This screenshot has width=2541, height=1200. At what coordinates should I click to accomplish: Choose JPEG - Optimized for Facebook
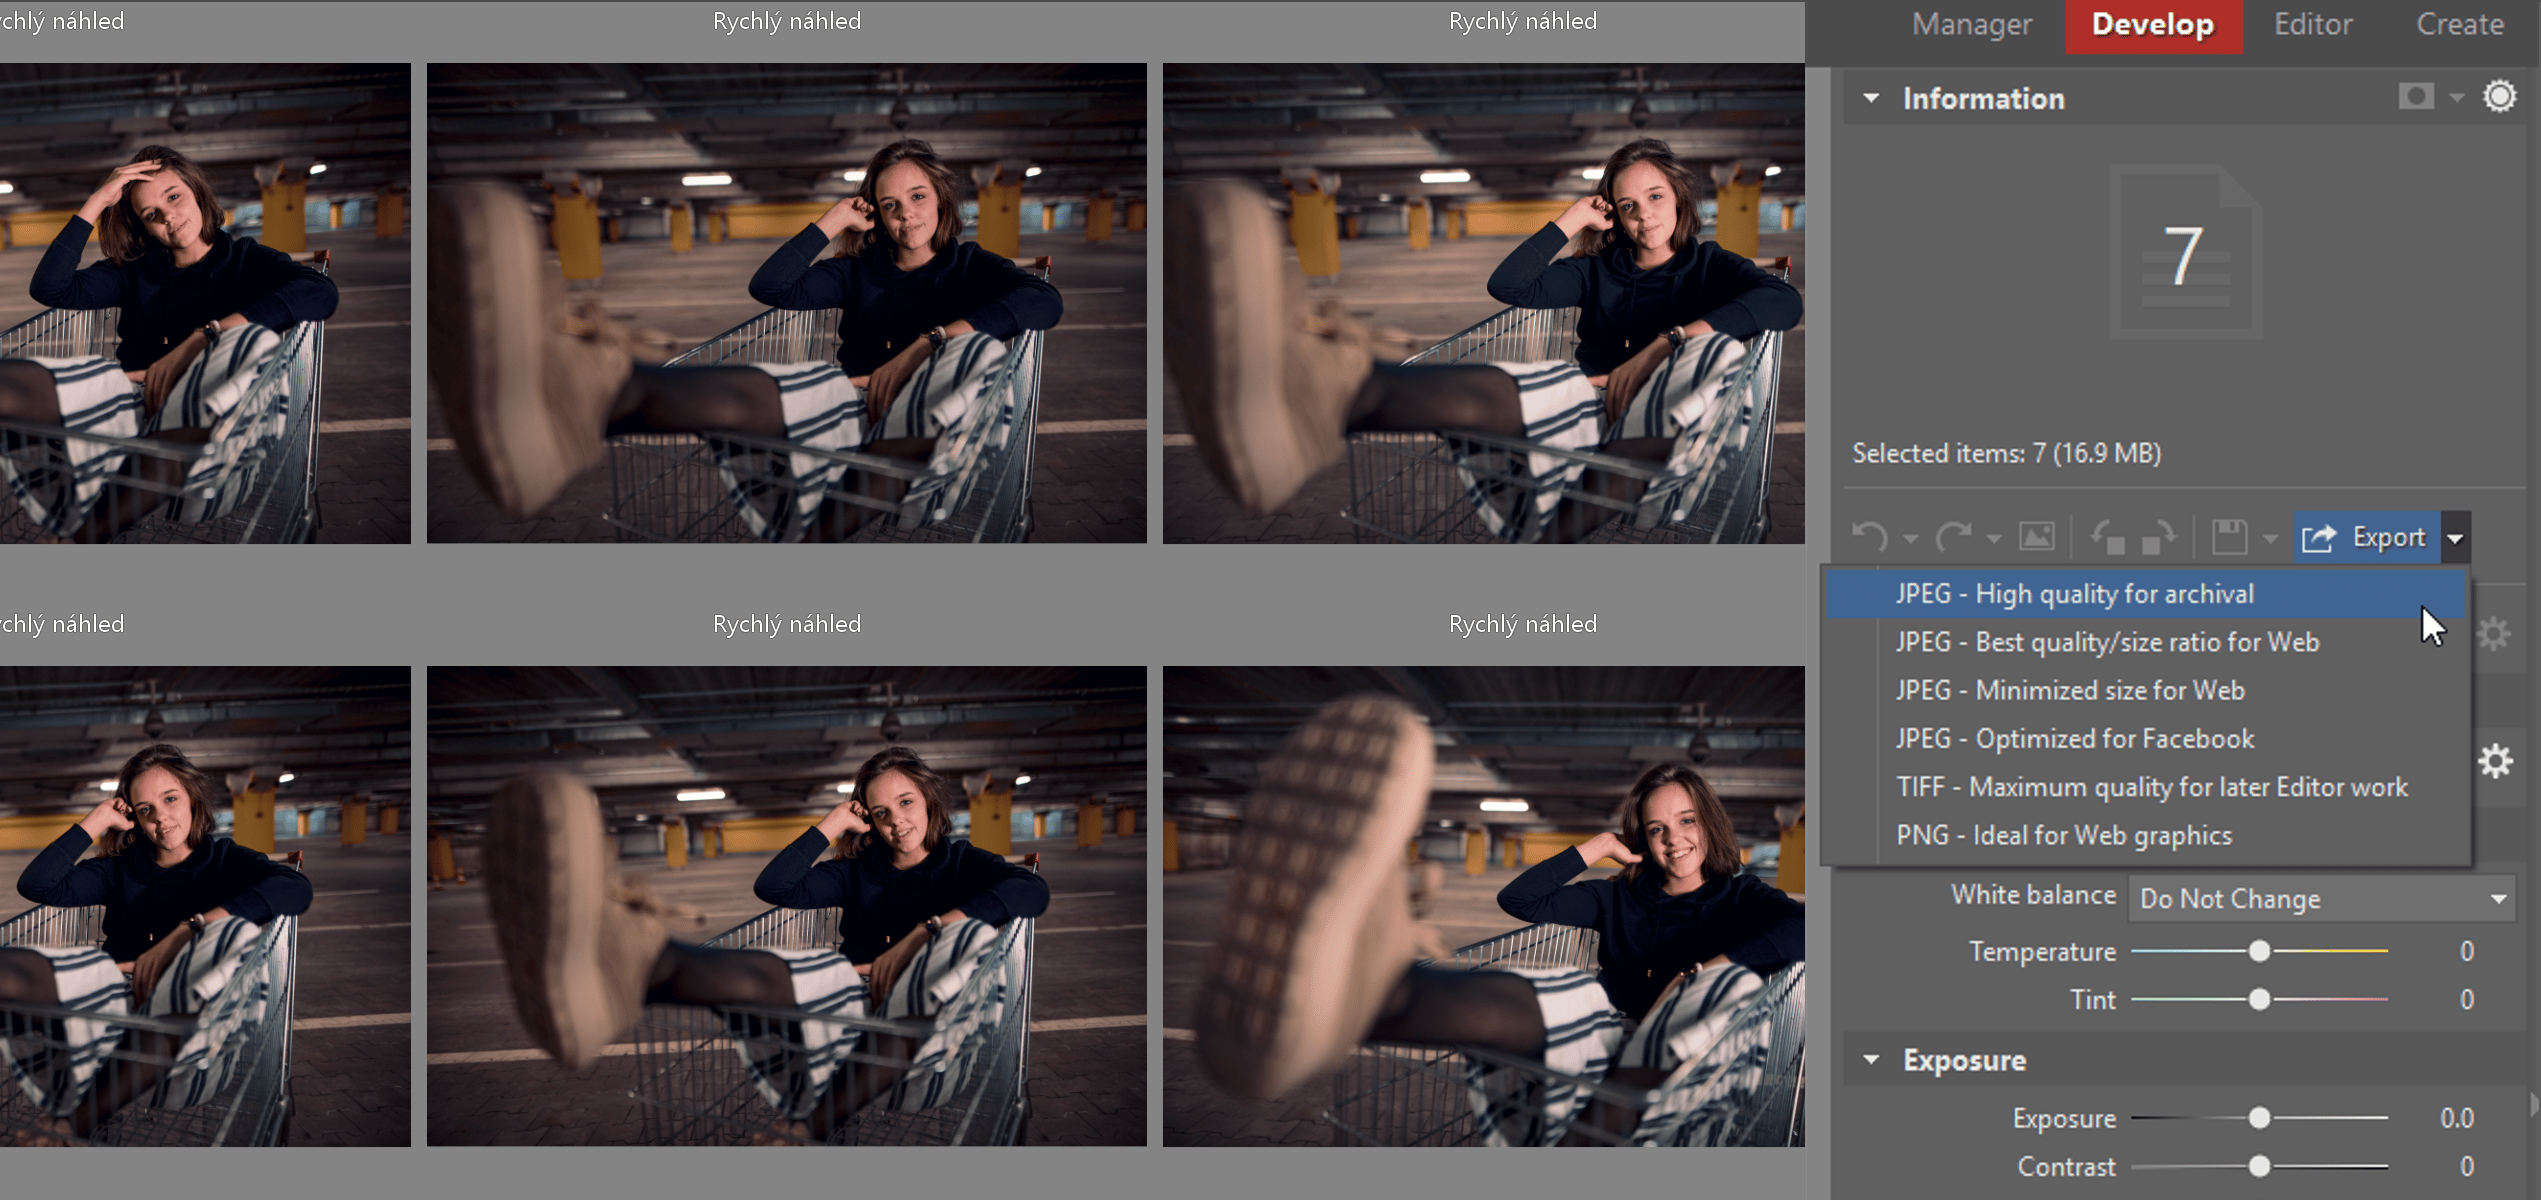click(x=2145, y=739)
